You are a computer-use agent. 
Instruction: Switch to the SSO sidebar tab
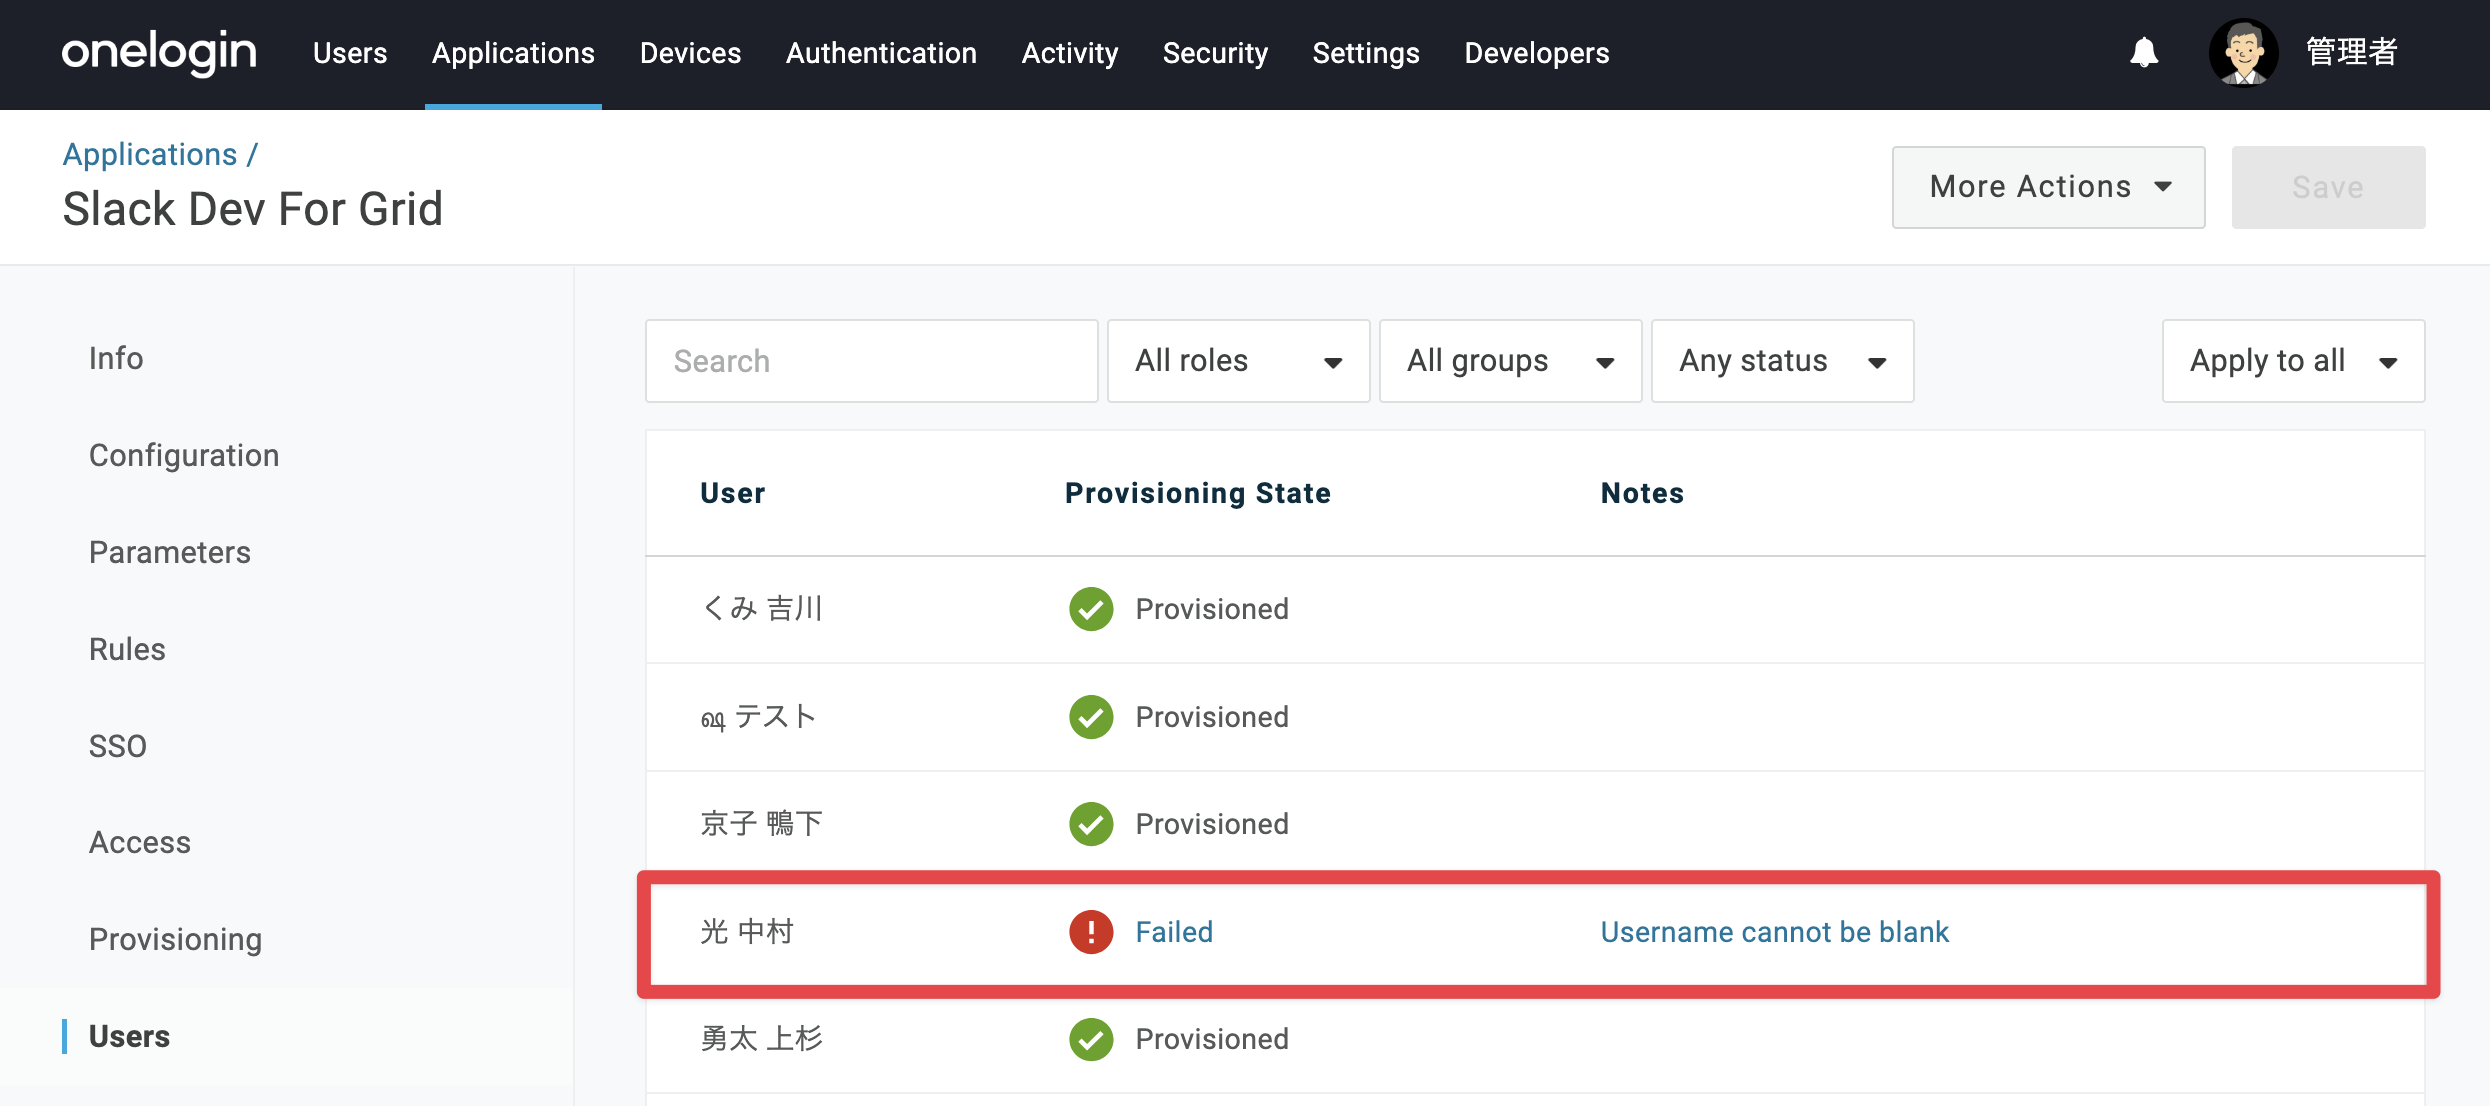coord(118,746)
